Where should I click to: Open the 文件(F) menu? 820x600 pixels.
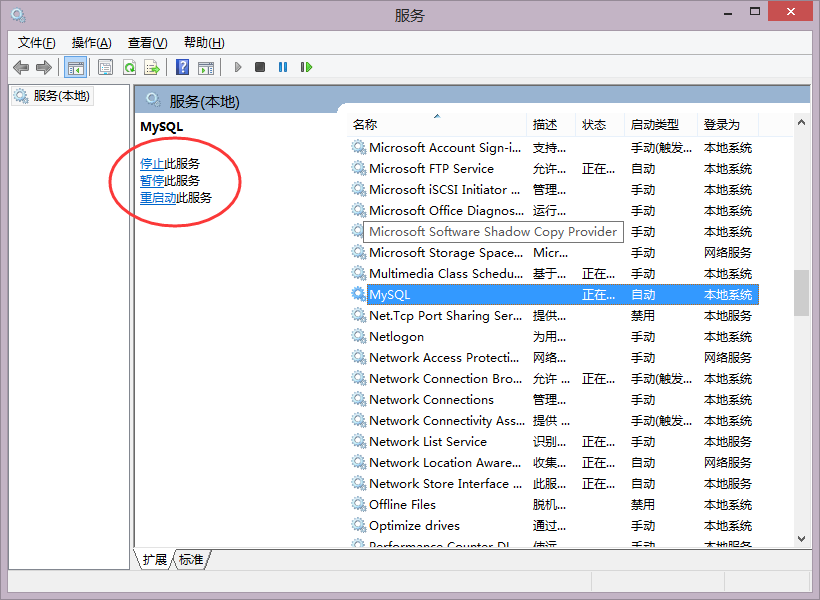(37, 43)
